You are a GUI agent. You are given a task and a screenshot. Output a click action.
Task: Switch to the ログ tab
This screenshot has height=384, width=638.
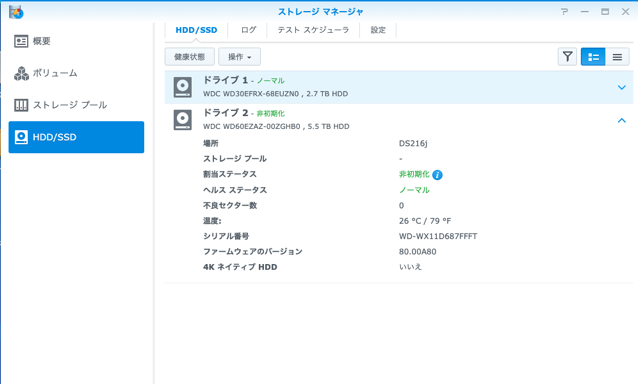click(248, 30)
